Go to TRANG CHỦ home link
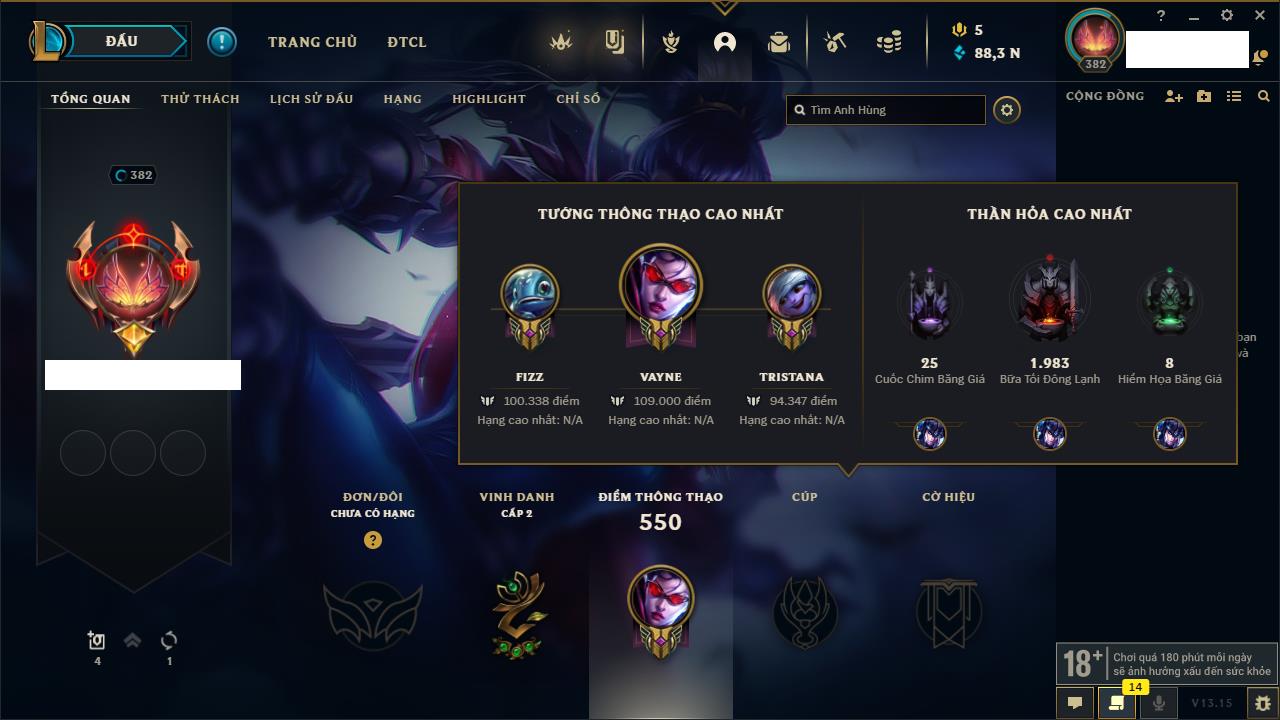1280x720 pixels. (312, 42)
